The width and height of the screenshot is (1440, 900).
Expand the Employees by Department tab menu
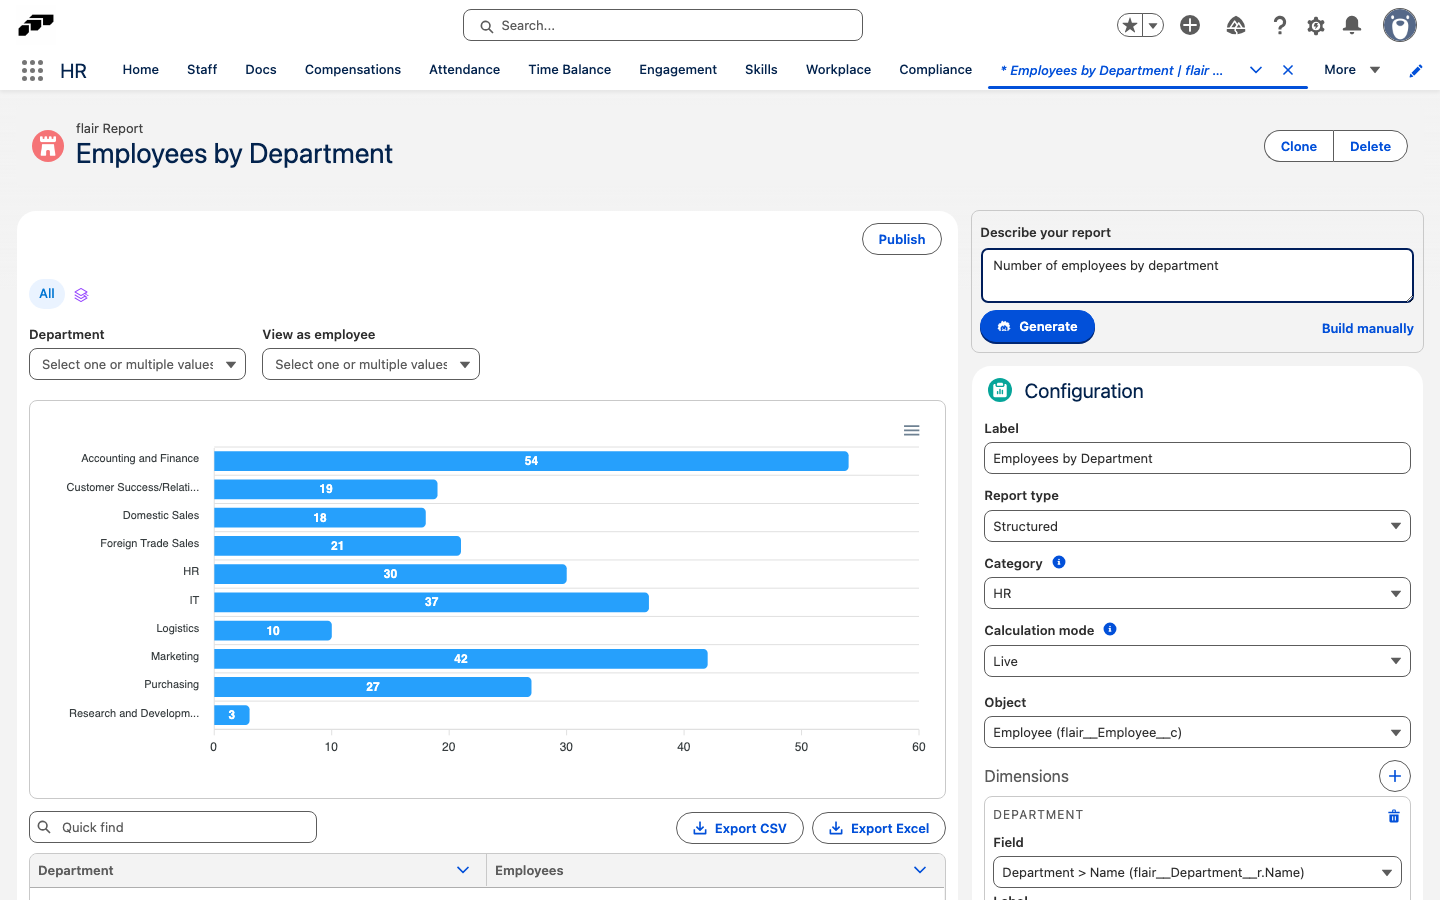pyautogui.click(x=1256, y=70)
